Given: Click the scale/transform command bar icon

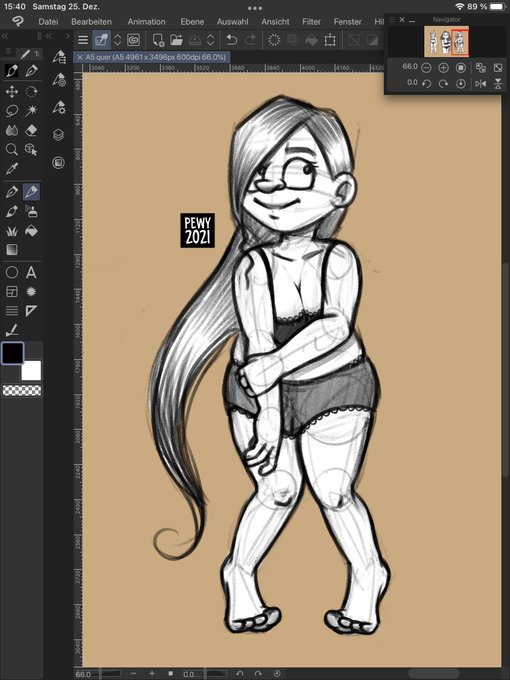Looking at the screenshot, I should tap(330, 40).
